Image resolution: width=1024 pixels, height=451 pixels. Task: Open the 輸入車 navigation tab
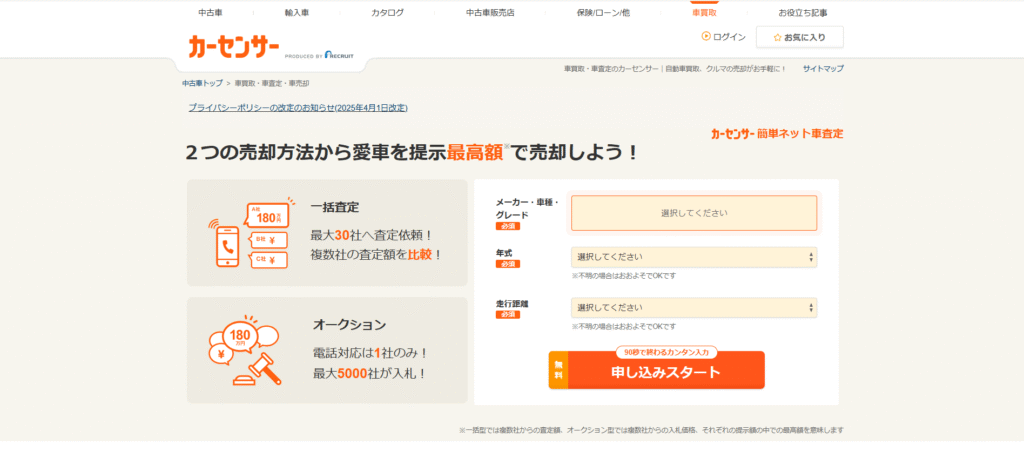pos(296,12)
